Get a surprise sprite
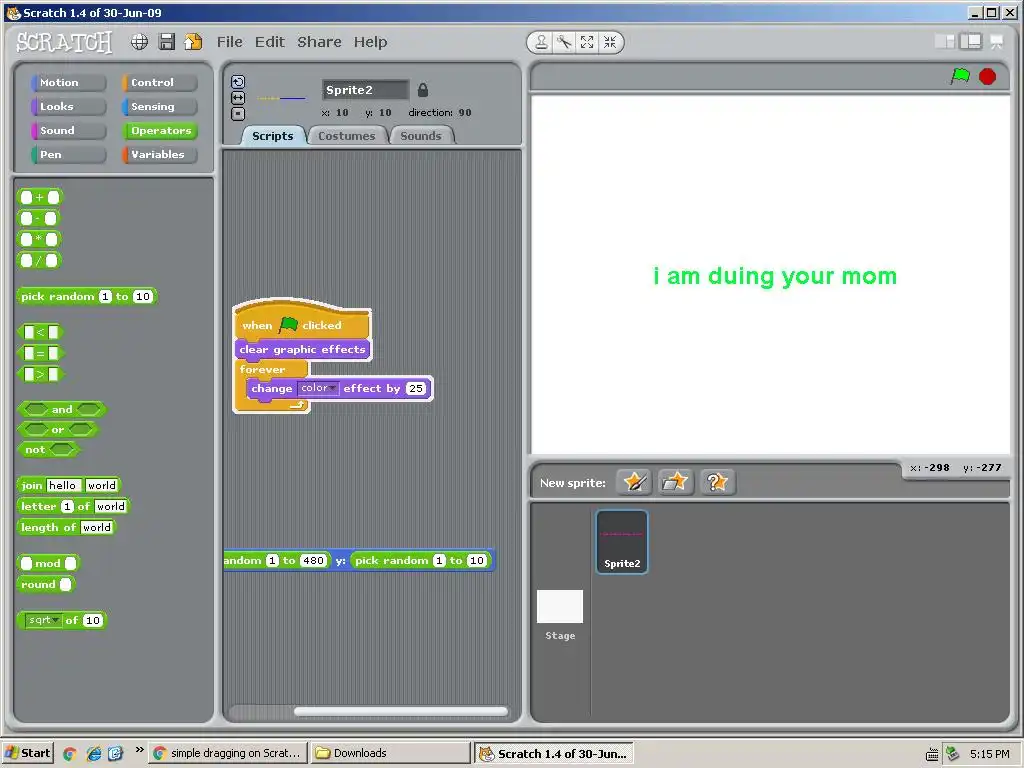Viewport: 1024px width, 768px height. coord(717,482)
